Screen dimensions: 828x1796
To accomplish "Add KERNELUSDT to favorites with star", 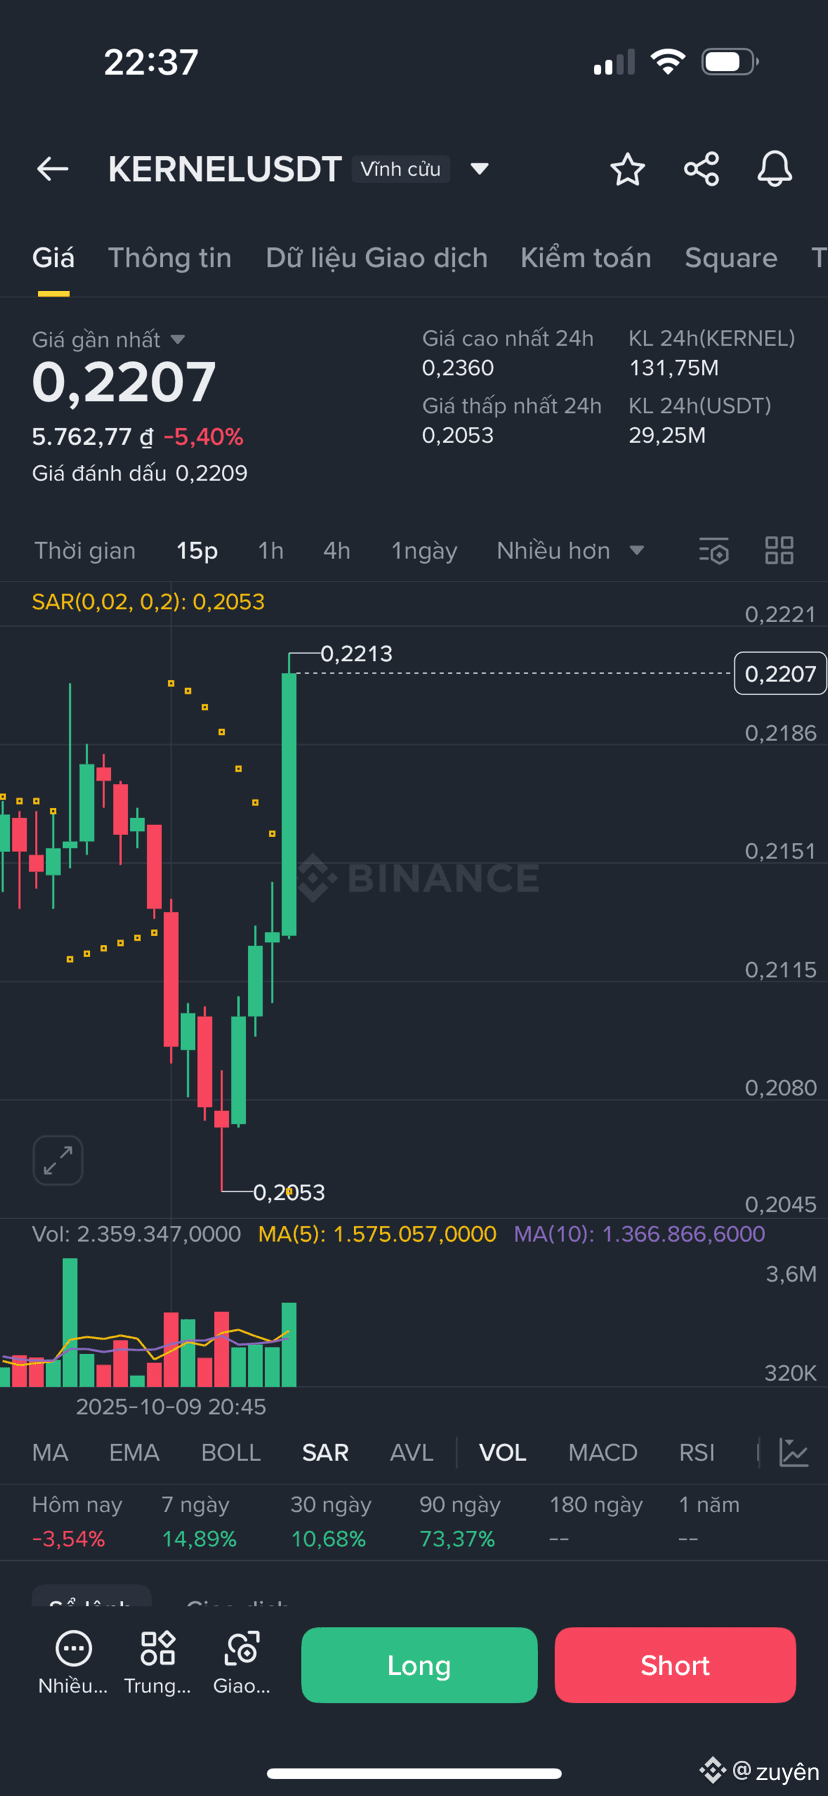I will coord(628,169).
